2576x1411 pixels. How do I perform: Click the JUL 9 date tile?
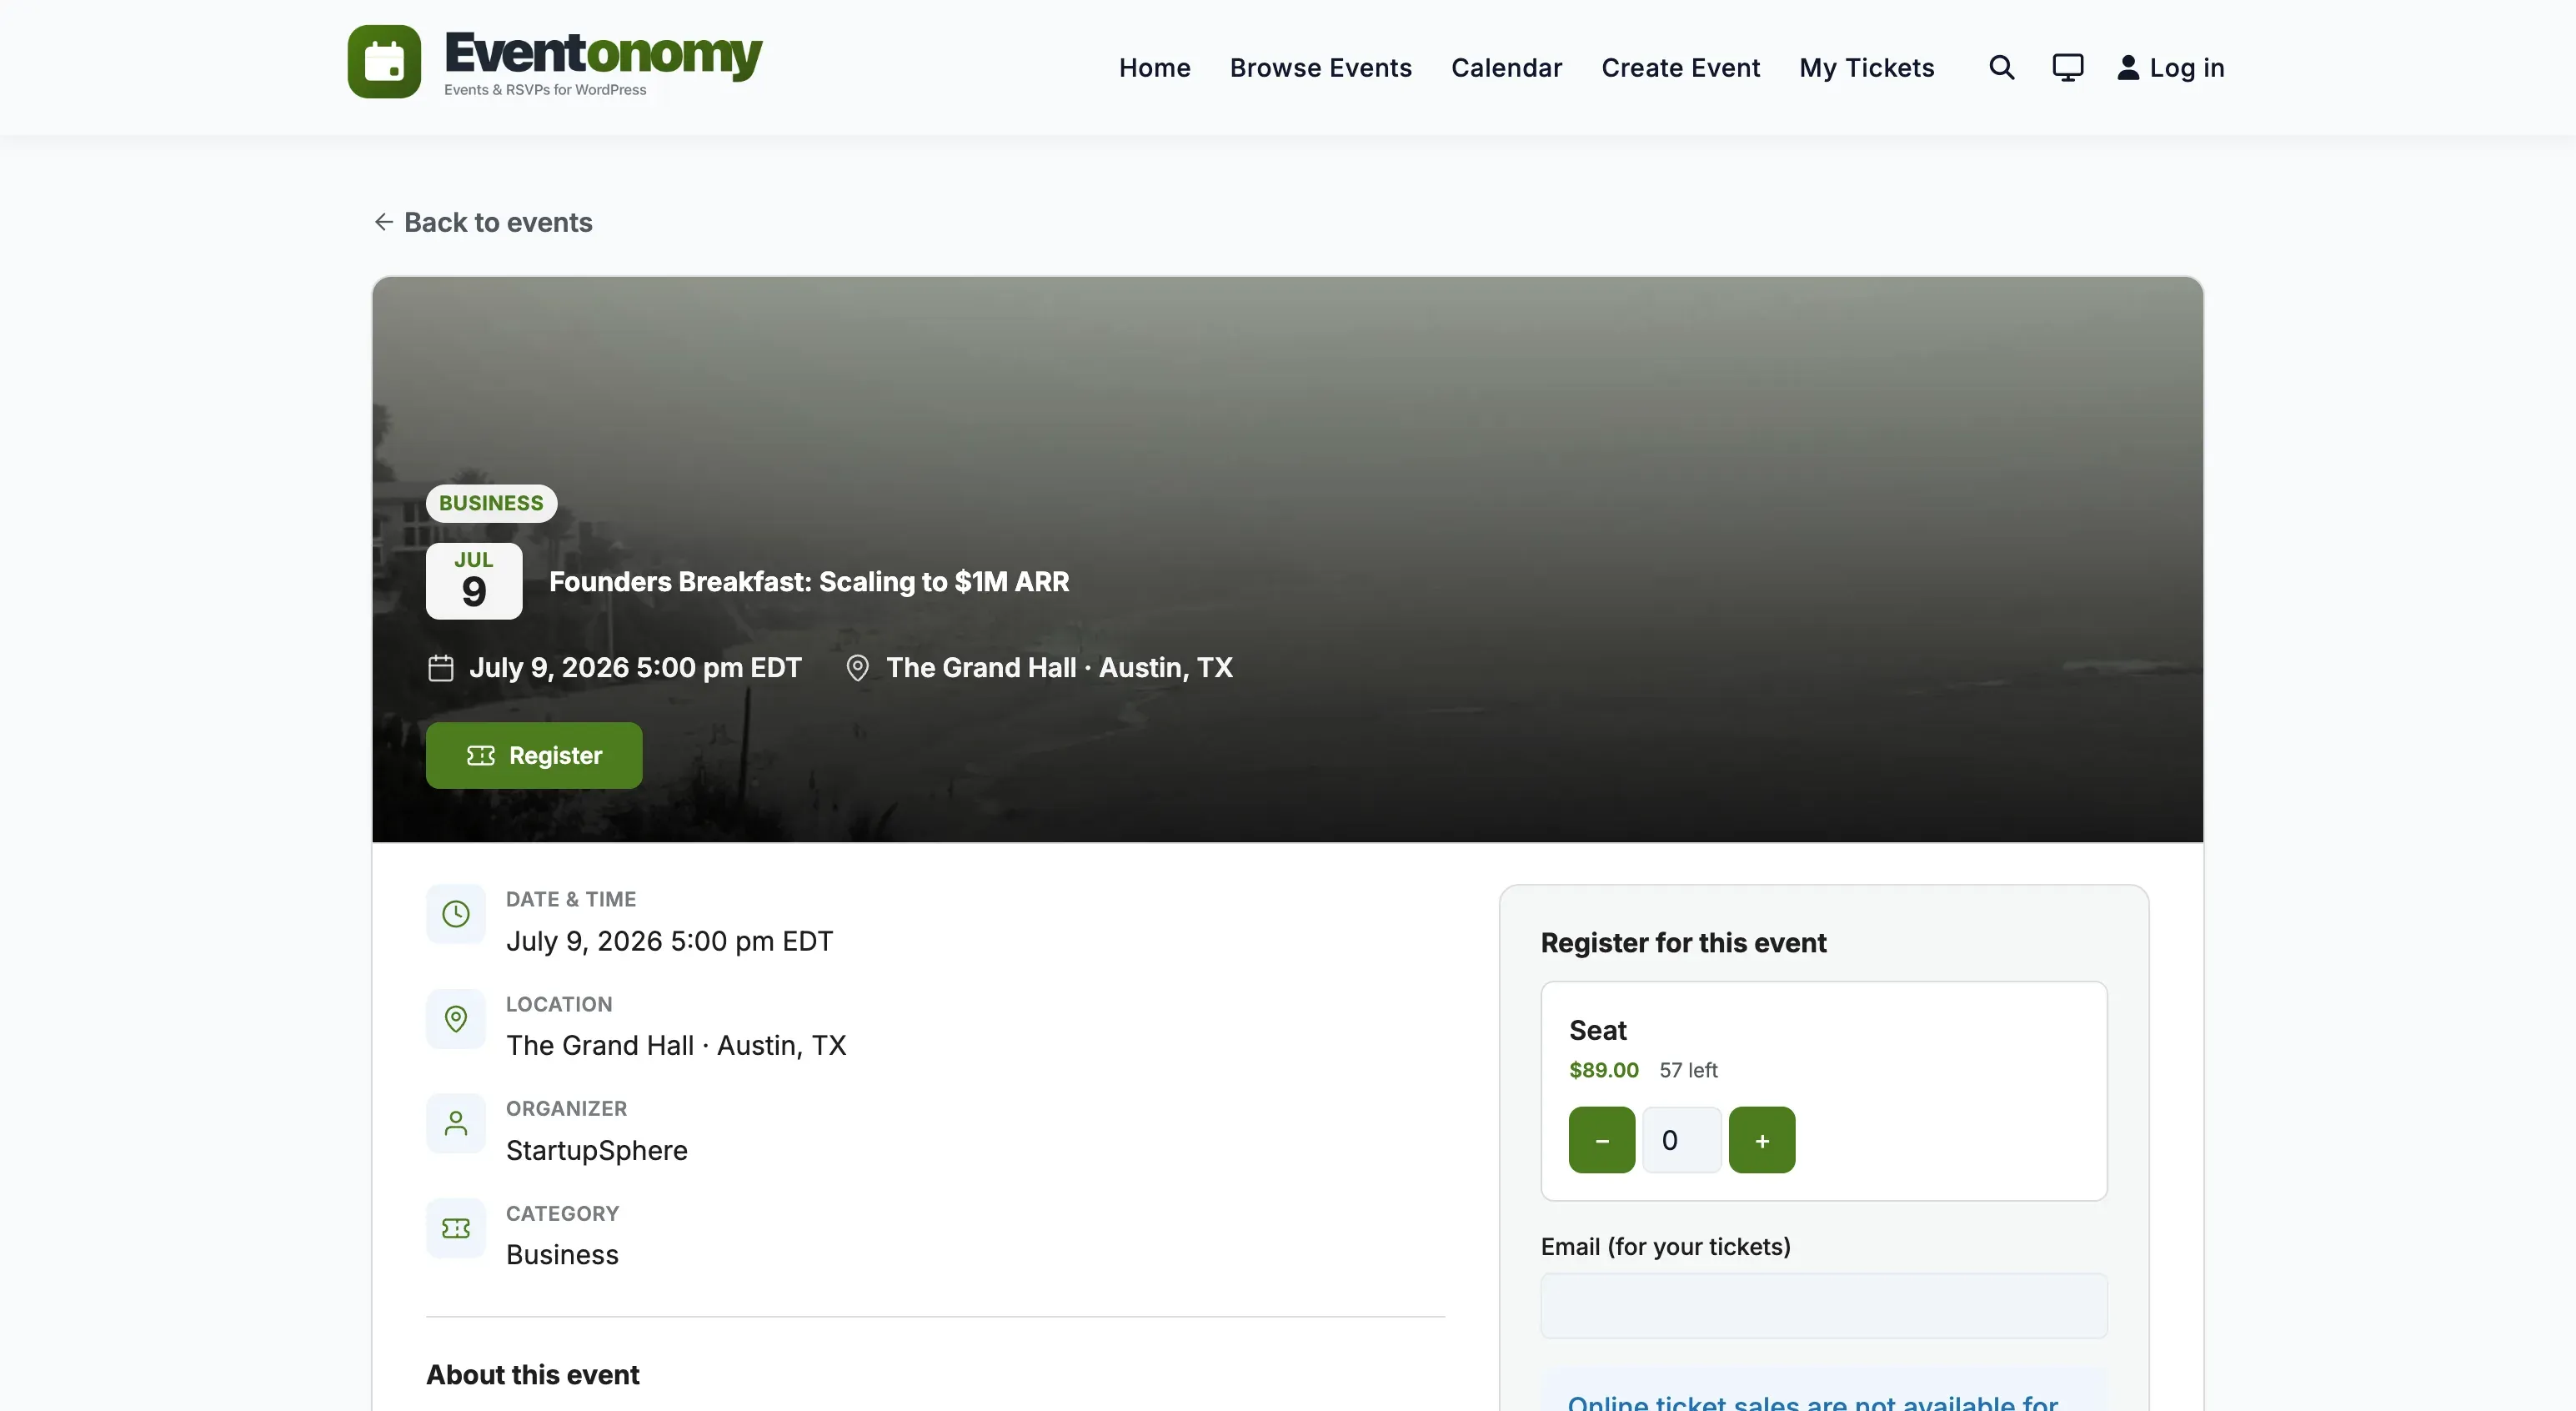click(474, 581)
